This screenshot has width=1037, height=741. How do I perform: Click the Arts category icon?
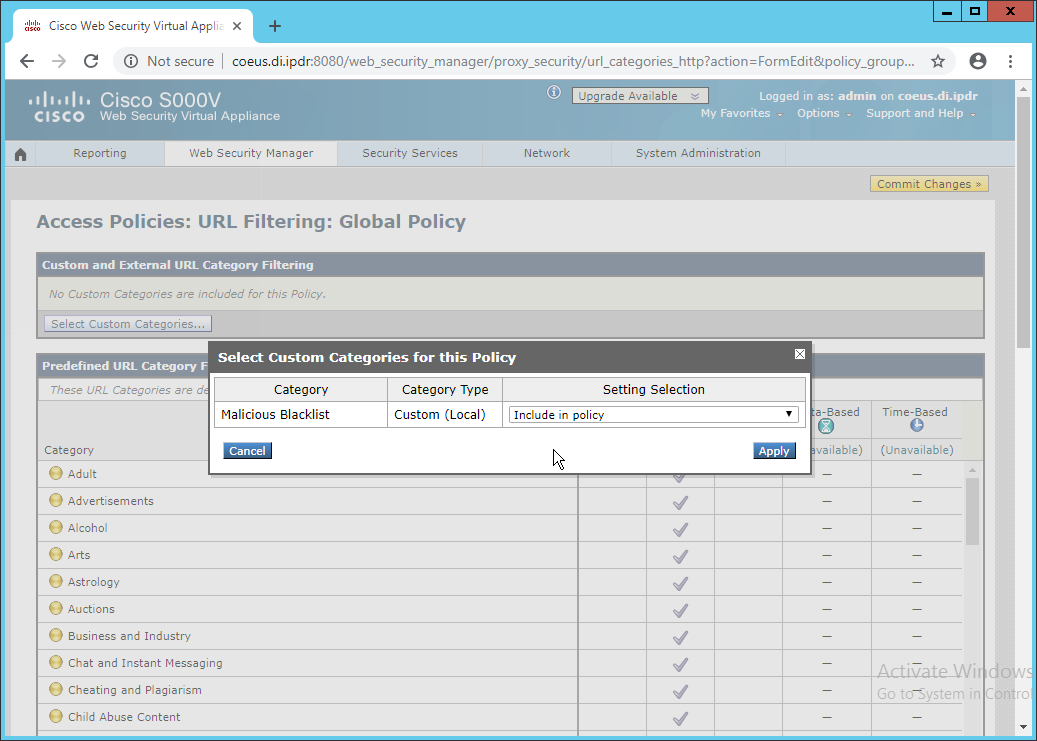click(56, 554)
